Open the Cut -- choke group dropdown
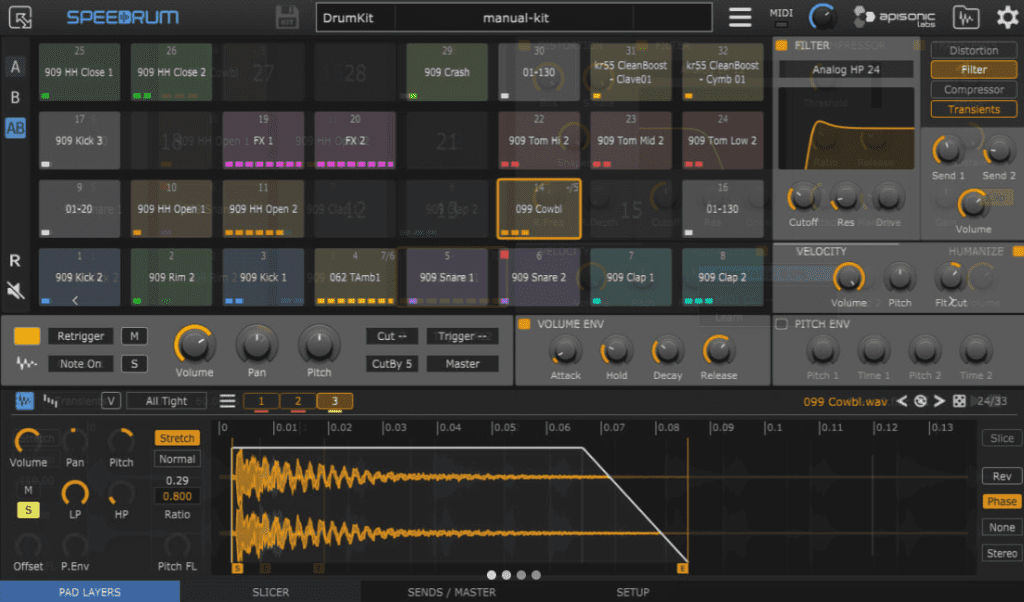 click(392, 336)
